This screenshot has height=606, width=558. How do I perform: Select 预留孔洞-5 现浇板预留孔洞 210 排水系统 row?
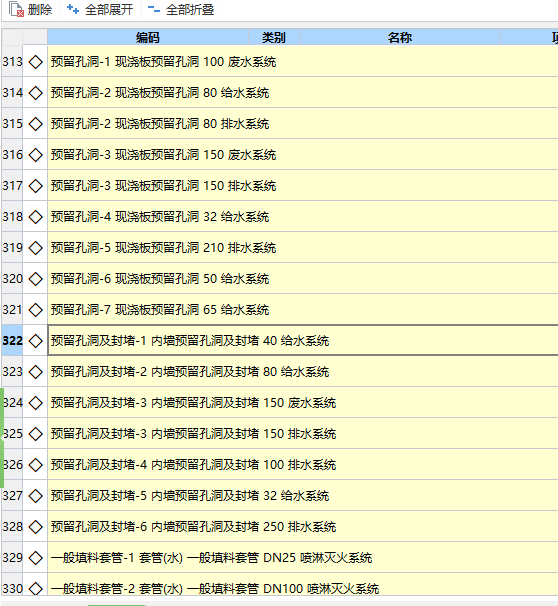[x=303, y=248]
